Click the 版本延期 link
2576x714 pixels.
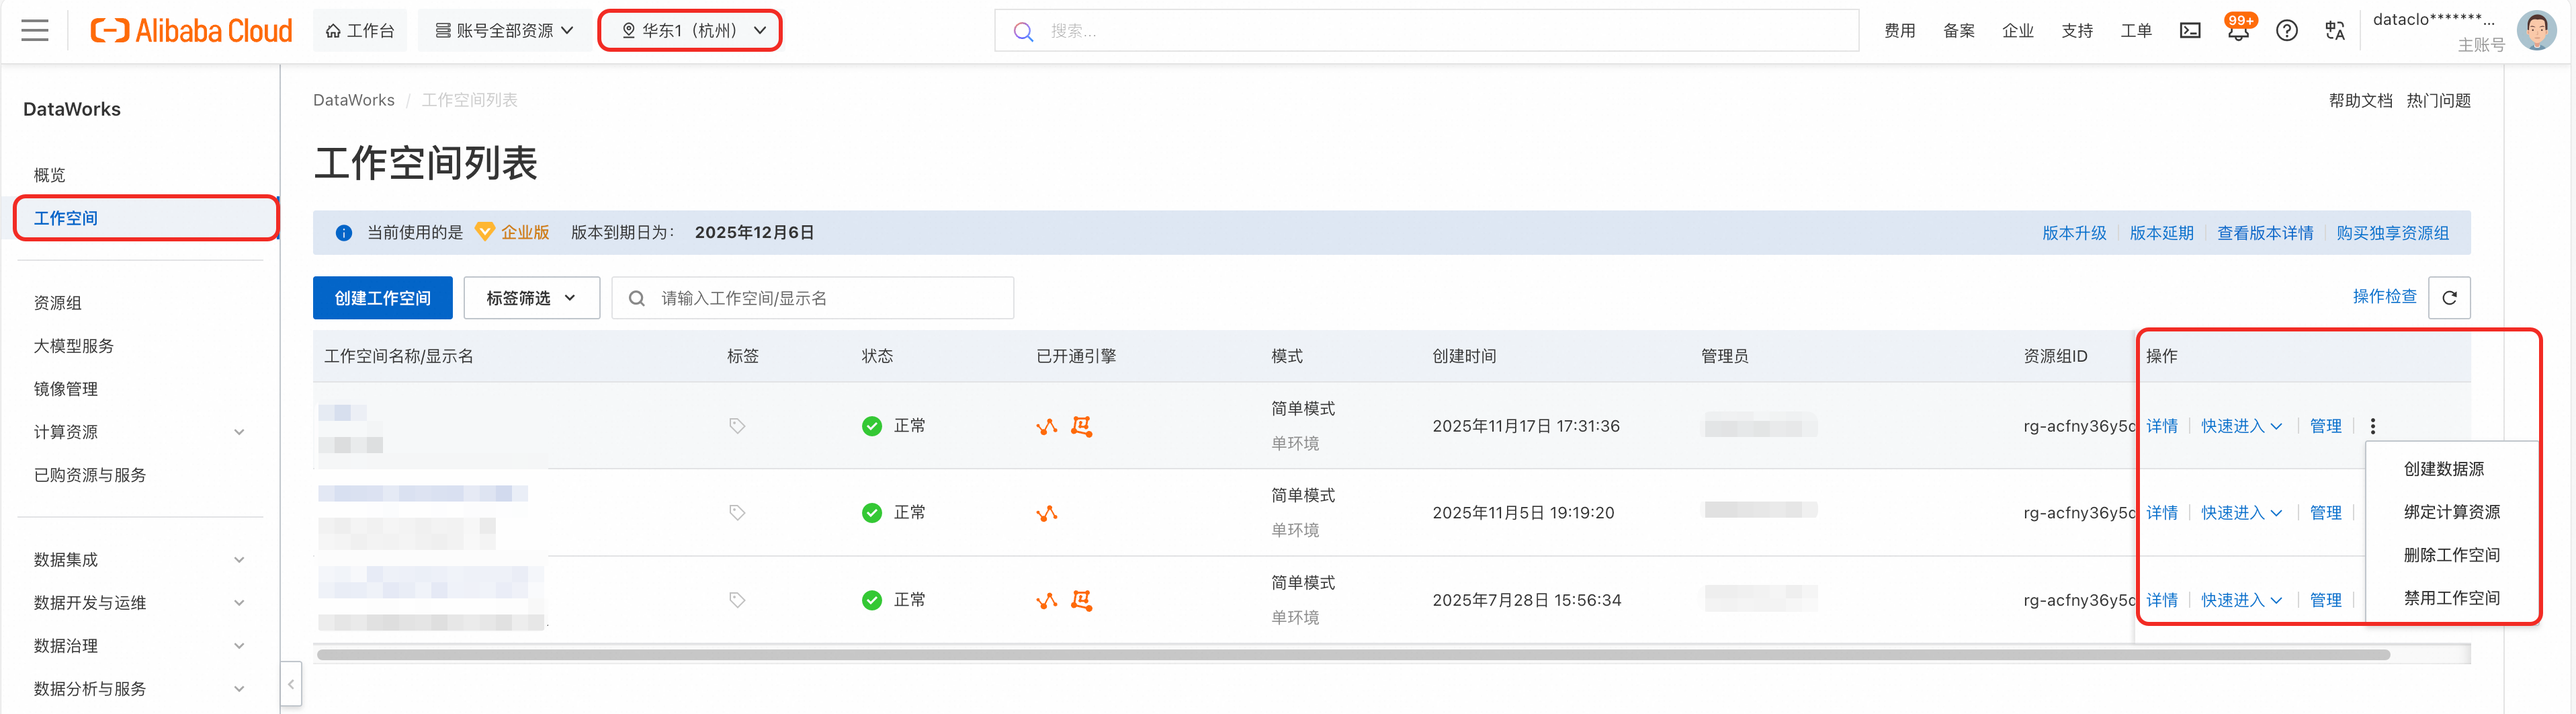[2161, 233]
